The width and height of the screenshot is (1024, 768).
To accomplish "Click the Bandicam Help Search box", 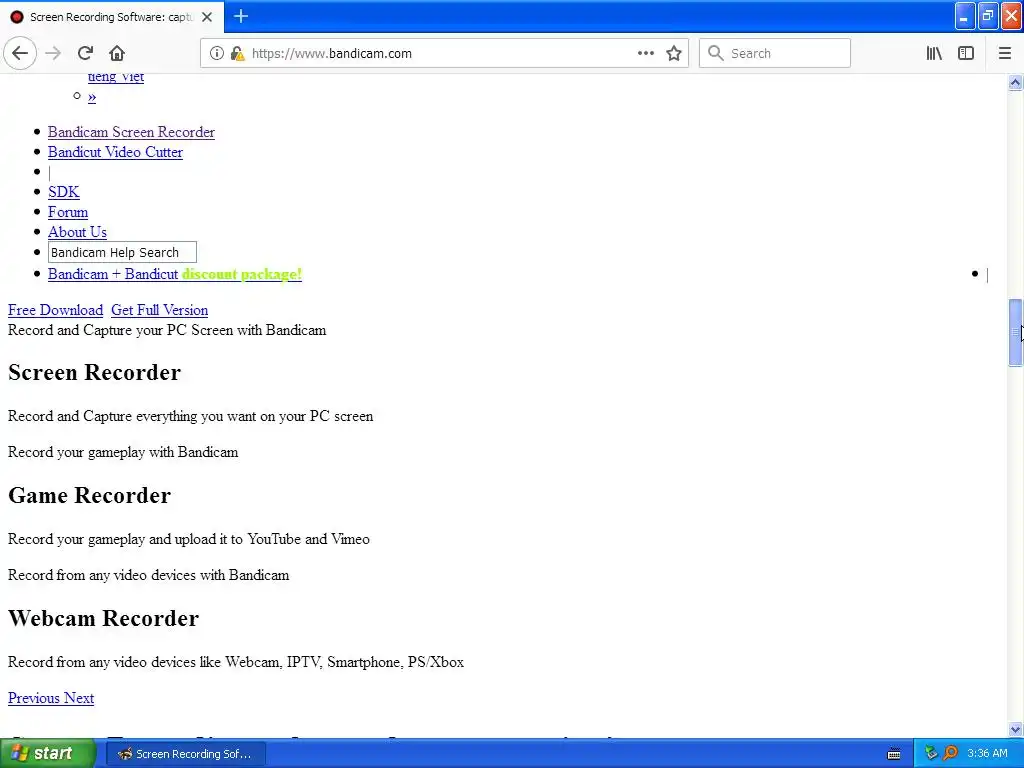I will (122, 252).
